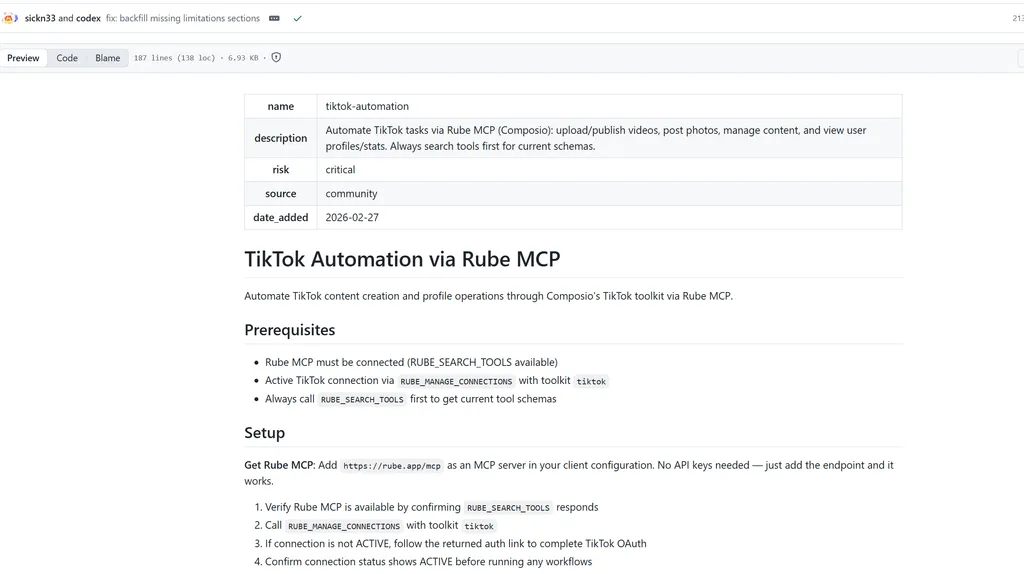The image size is (1024, 574).
Task: Expand commit message ellipsis button
Action: [274, 18]
